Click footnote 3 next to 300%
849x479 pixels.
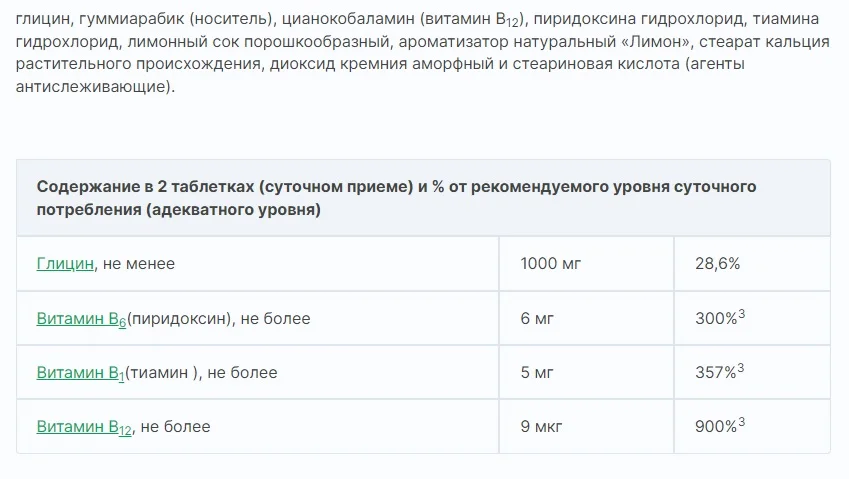[742, 314]
